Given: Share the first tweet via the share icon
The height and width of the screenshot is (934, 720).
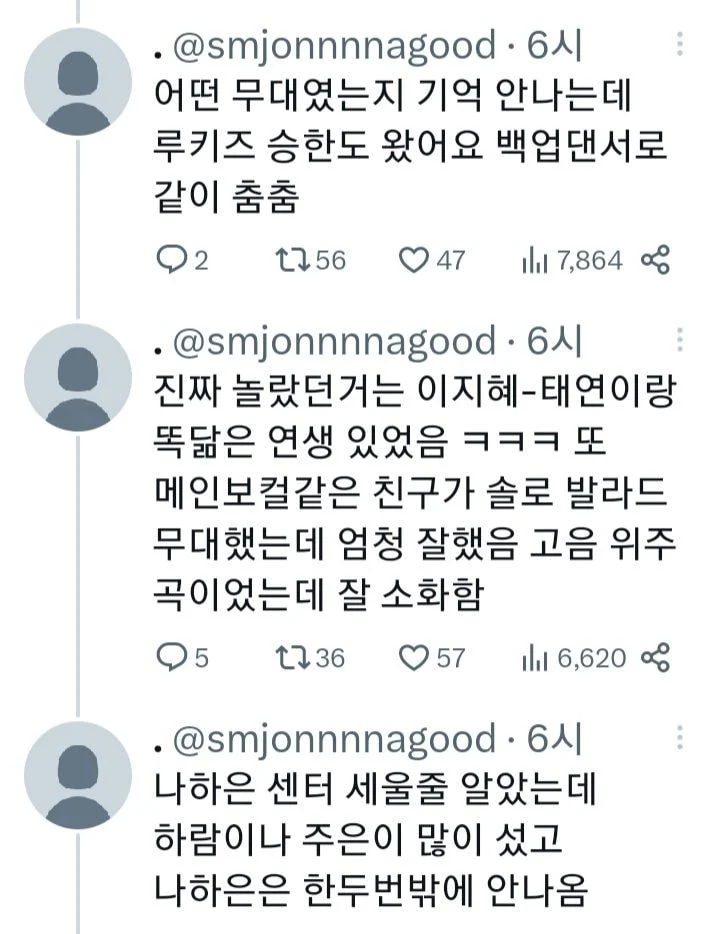Looking at the screenshot, I should 658,258.
